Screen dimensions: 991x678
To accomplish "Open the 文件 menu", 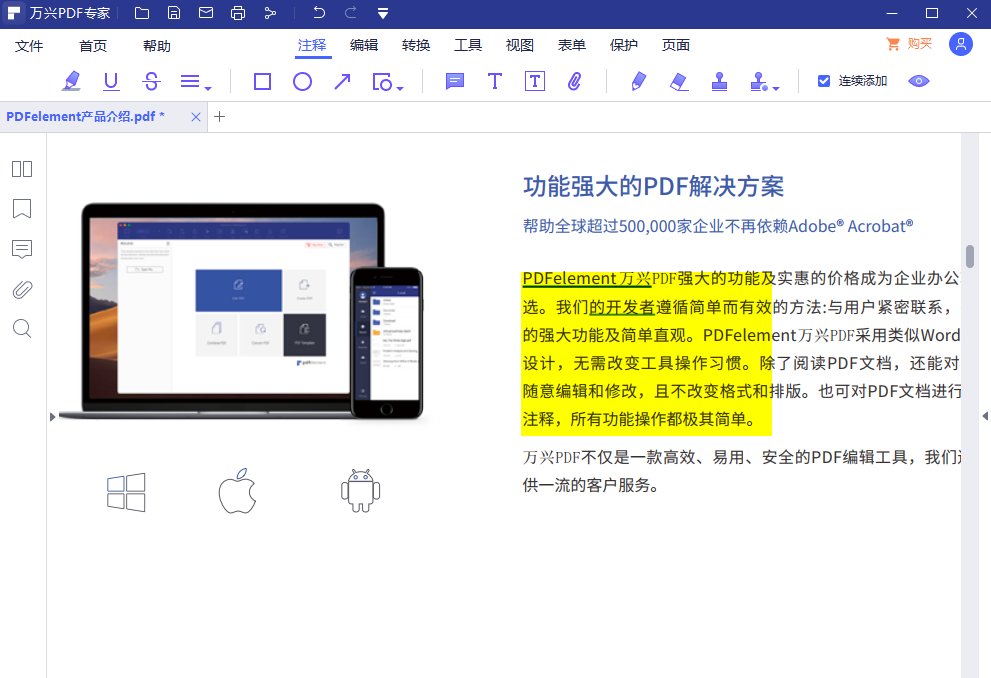I will [x=29, y=45].
